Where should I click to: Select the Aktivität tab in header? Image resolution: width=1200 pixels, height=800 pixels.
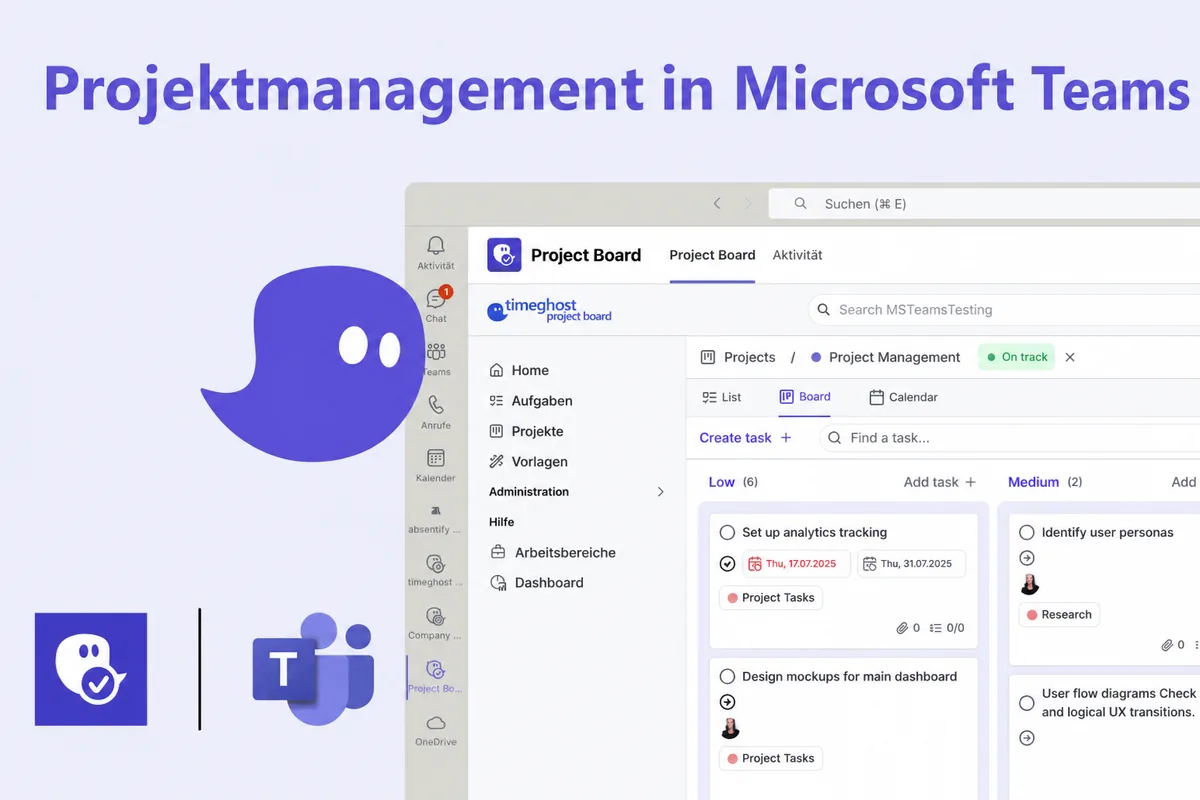(798, 255)
